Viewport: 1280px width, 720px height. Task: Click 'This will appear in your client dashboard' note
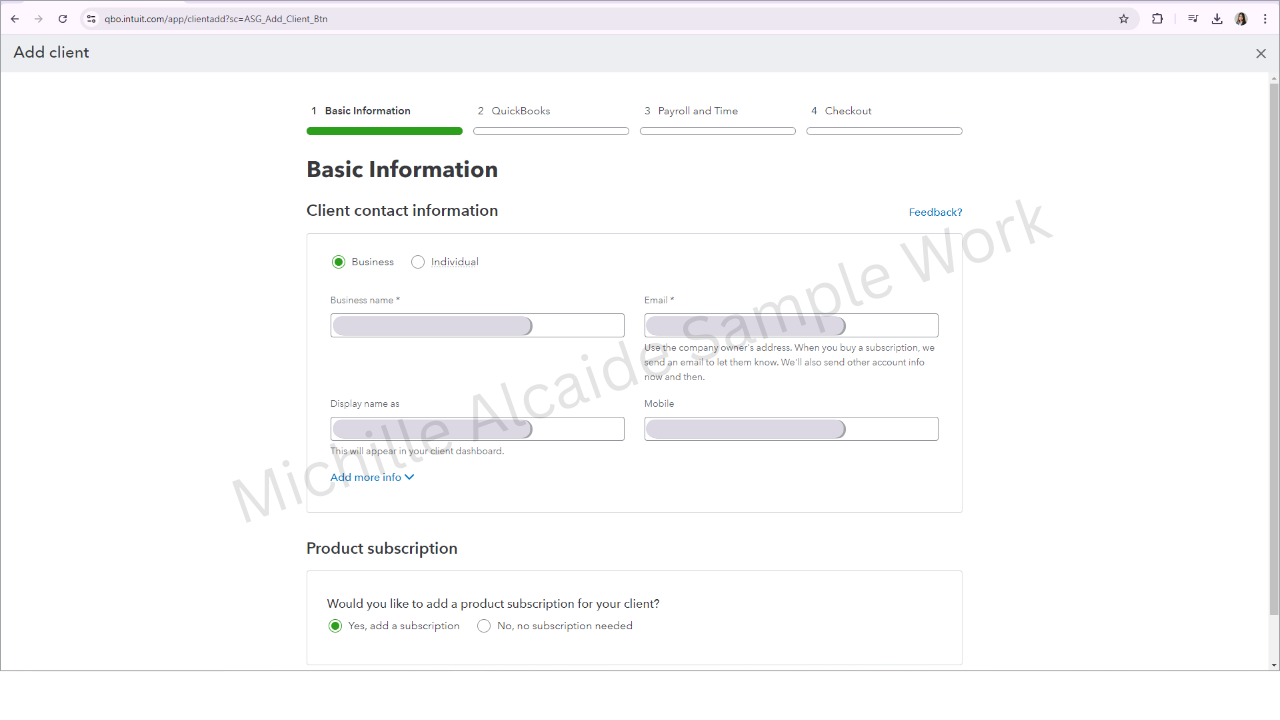point(417,451)
